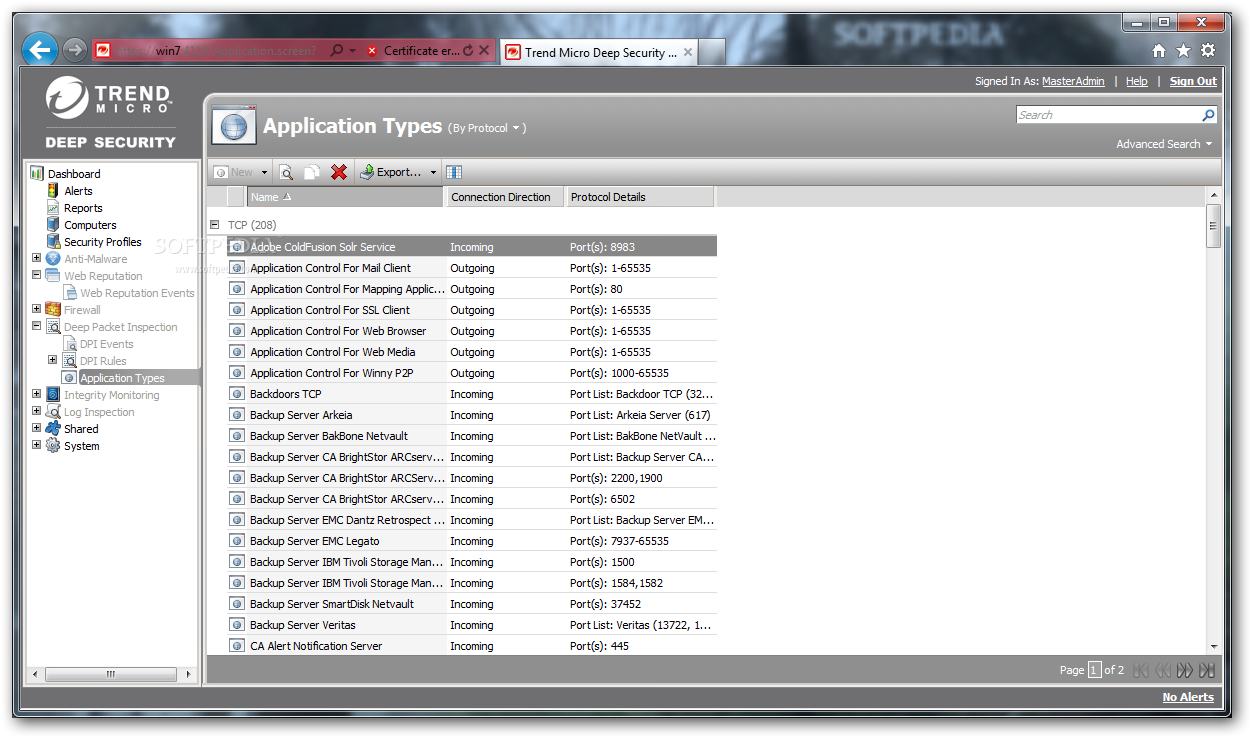The width and height of the screenshot is (1252, 738).
Task: Sort by Connection Direction column header
Action: pyautogui.click(x=505, y=197)
